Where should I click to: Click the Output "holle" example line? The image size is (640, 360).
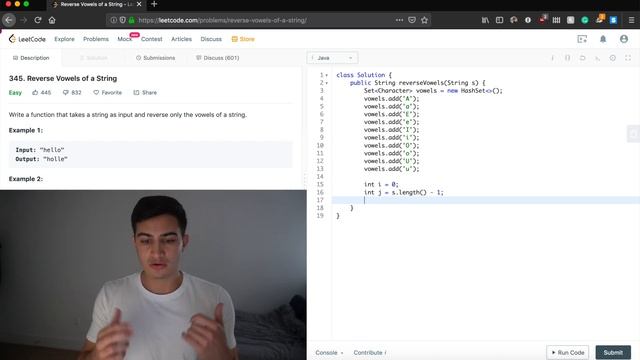41,159
